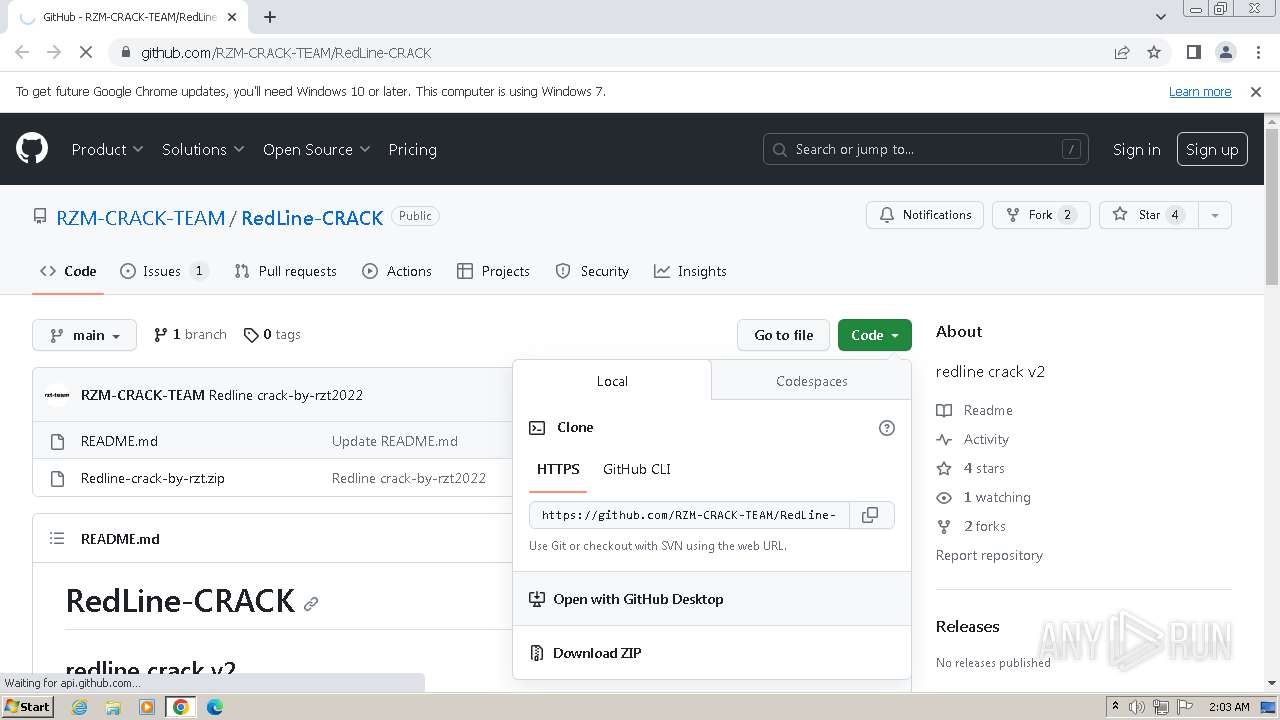Expand the Product menu
1280x720 pixels.
click(x=107, y=149)
